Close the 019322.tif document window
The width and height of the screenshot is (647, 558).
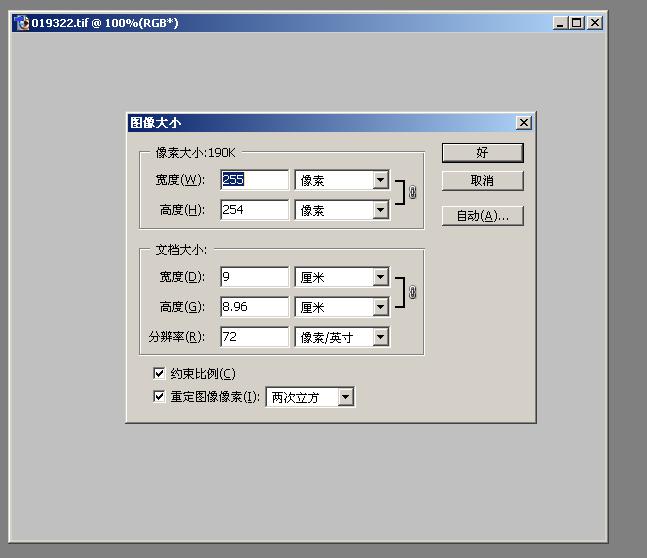click(x=595, y=23)
